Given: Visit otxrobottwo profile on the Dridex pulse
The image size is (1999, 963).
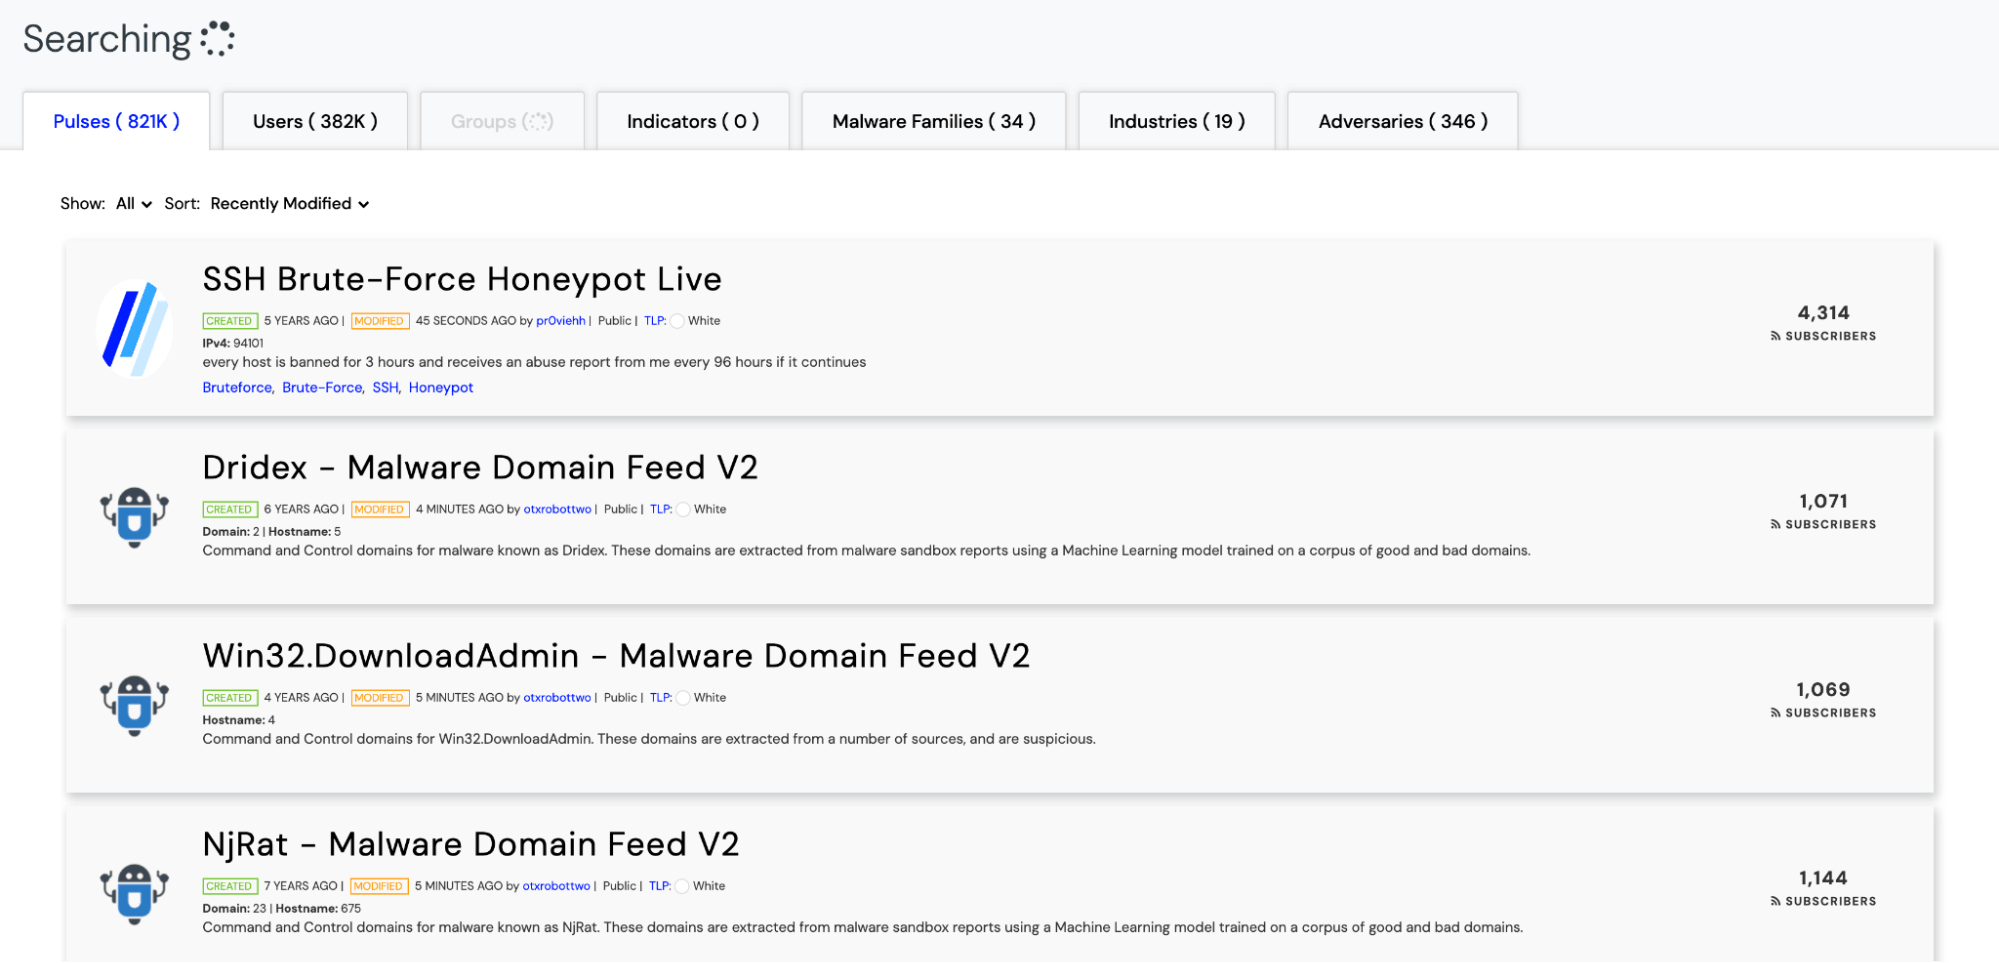Looking at the screenshot, I should 557,509.
